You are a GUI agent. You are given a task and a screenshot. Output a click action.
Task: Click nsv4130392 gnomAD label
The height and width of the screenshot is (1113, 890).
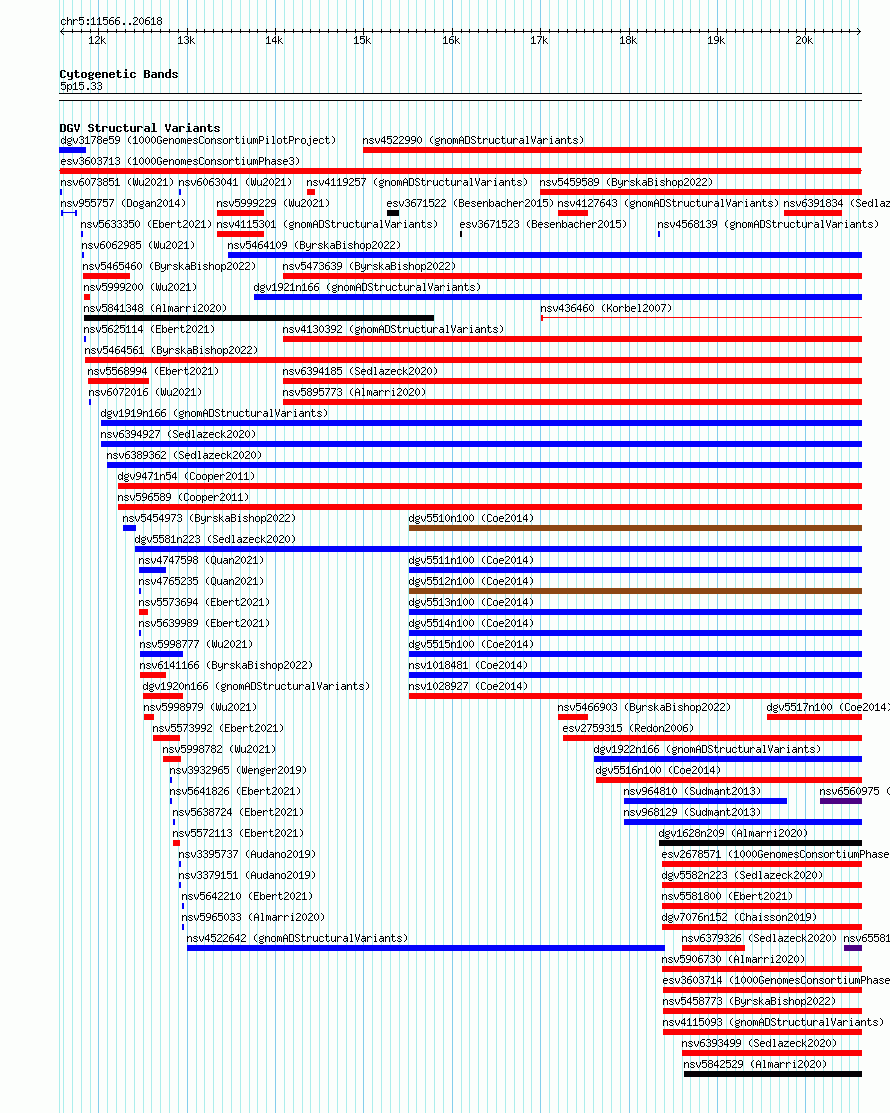click(393, 329)
